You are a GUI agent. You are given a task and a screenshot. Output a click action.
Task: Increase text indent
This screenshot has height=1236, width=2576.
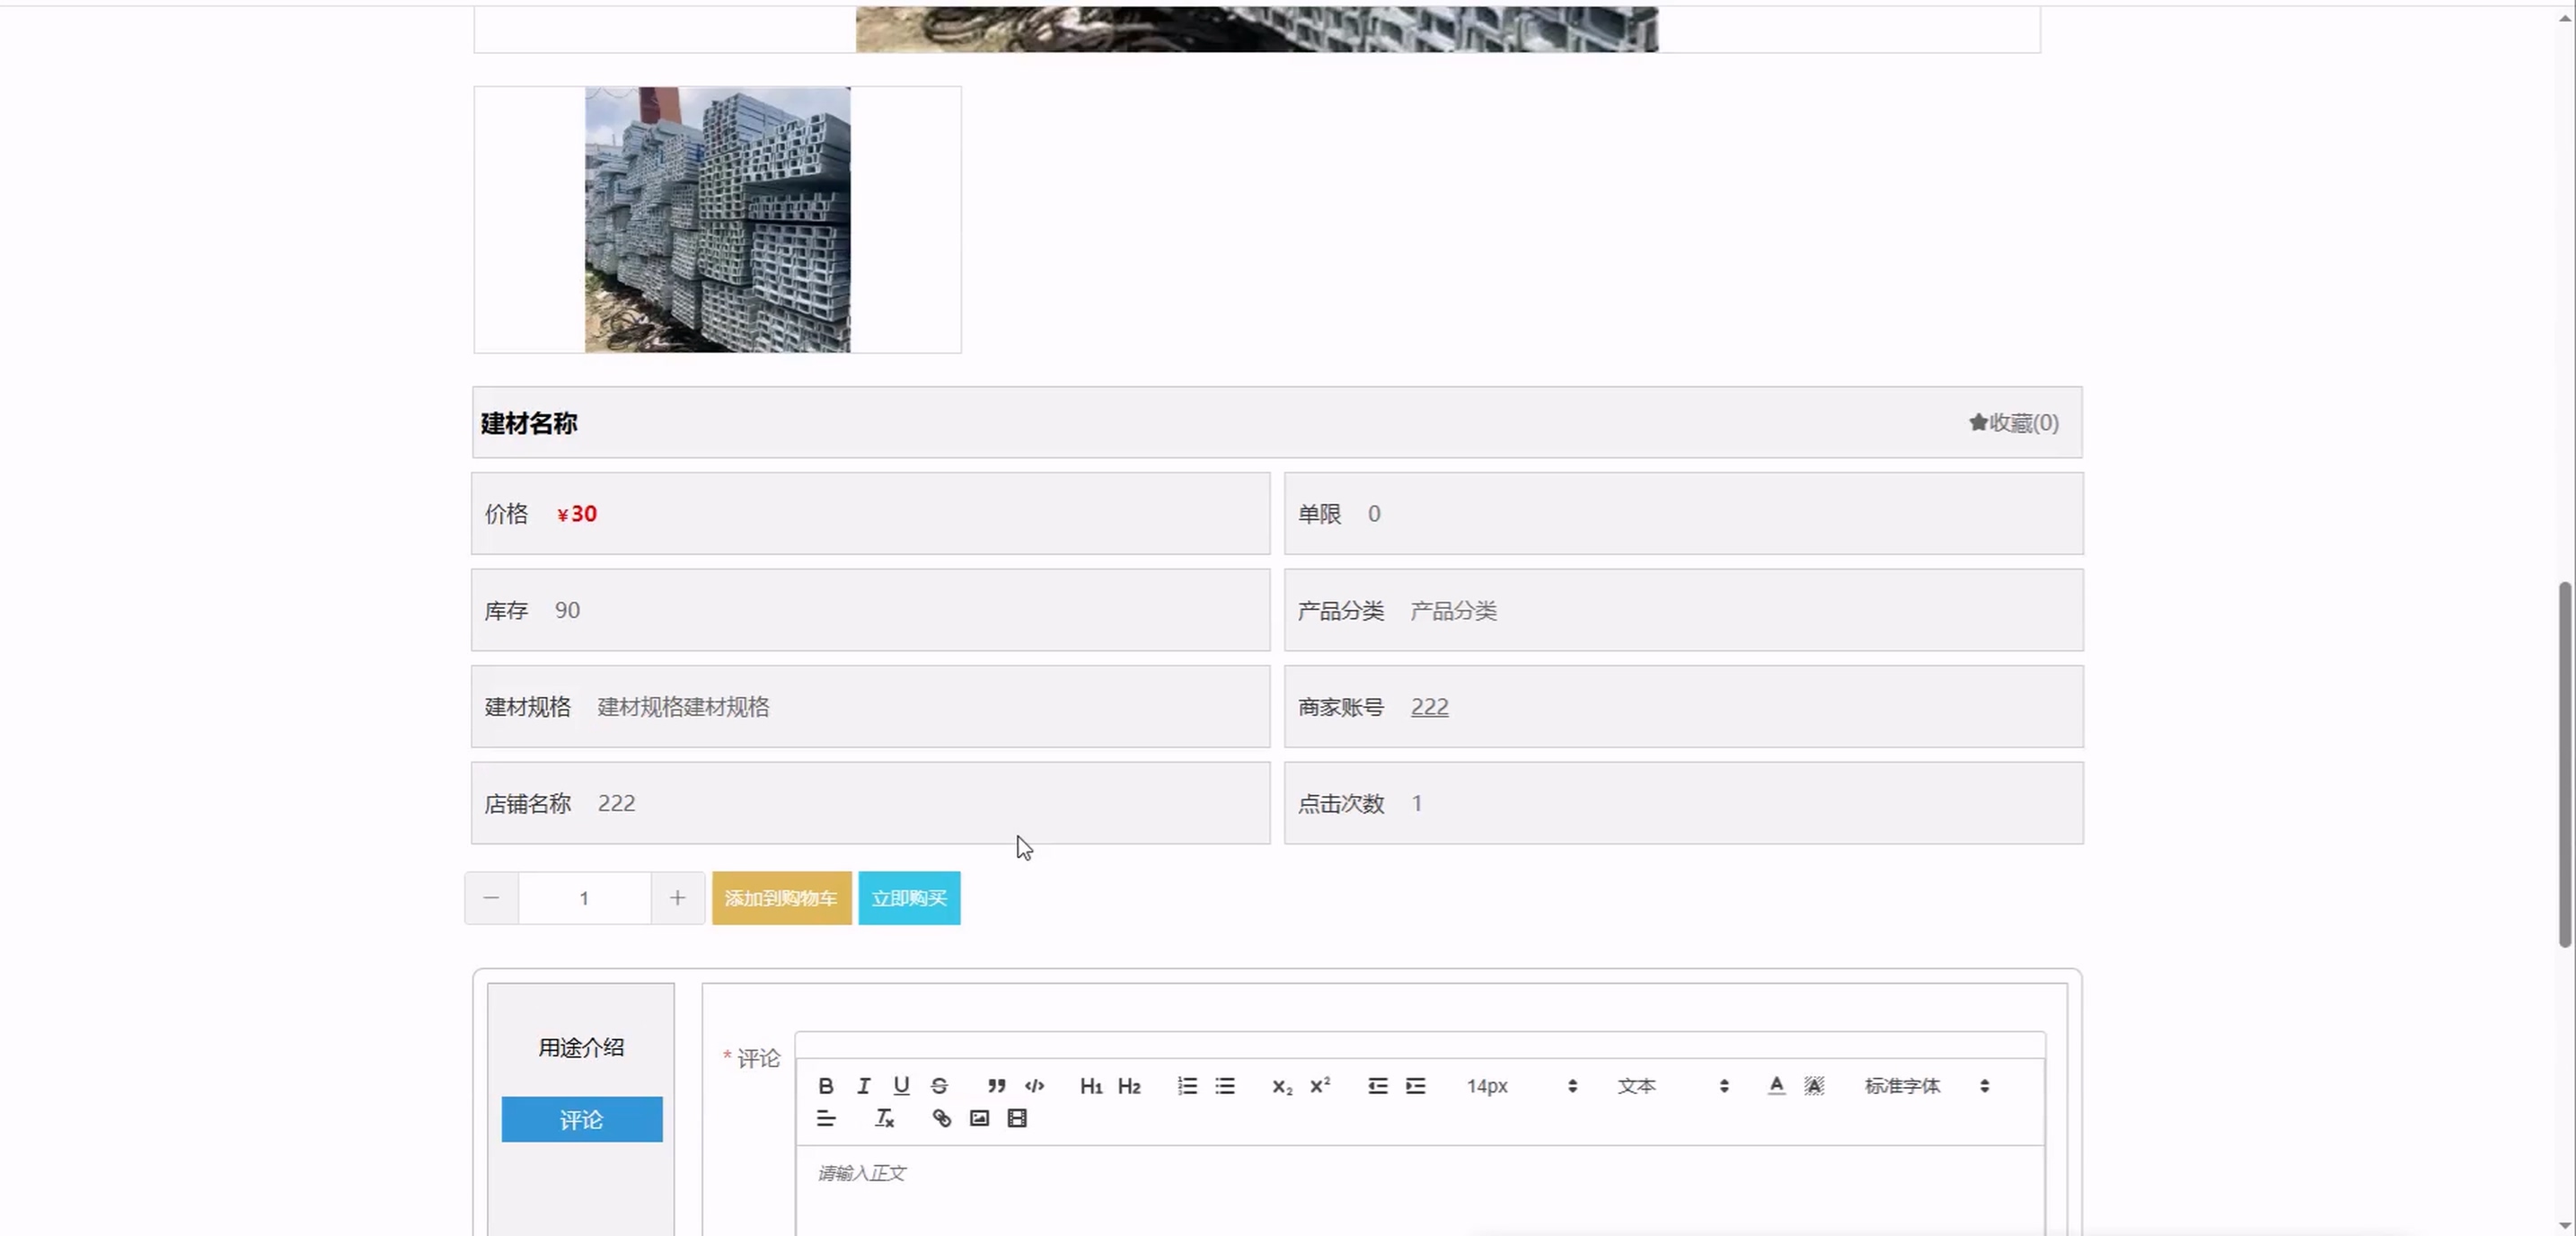click(1416, 1086)
